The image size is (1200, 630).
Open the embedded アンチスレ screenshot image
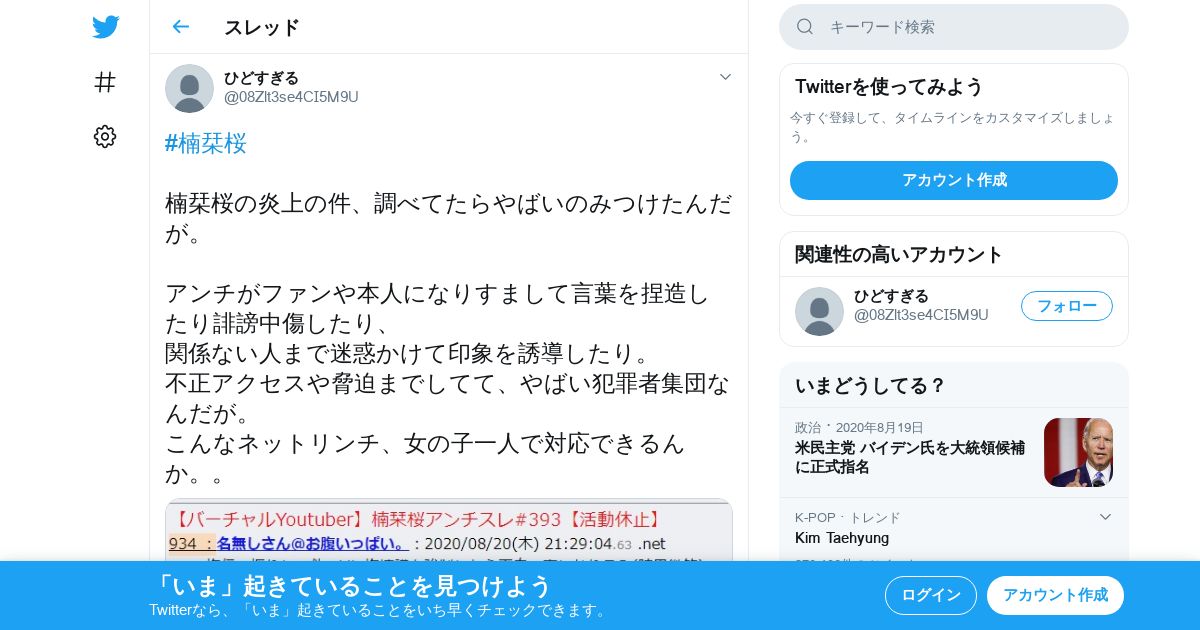pyautogui.click(x=449, y=531)
